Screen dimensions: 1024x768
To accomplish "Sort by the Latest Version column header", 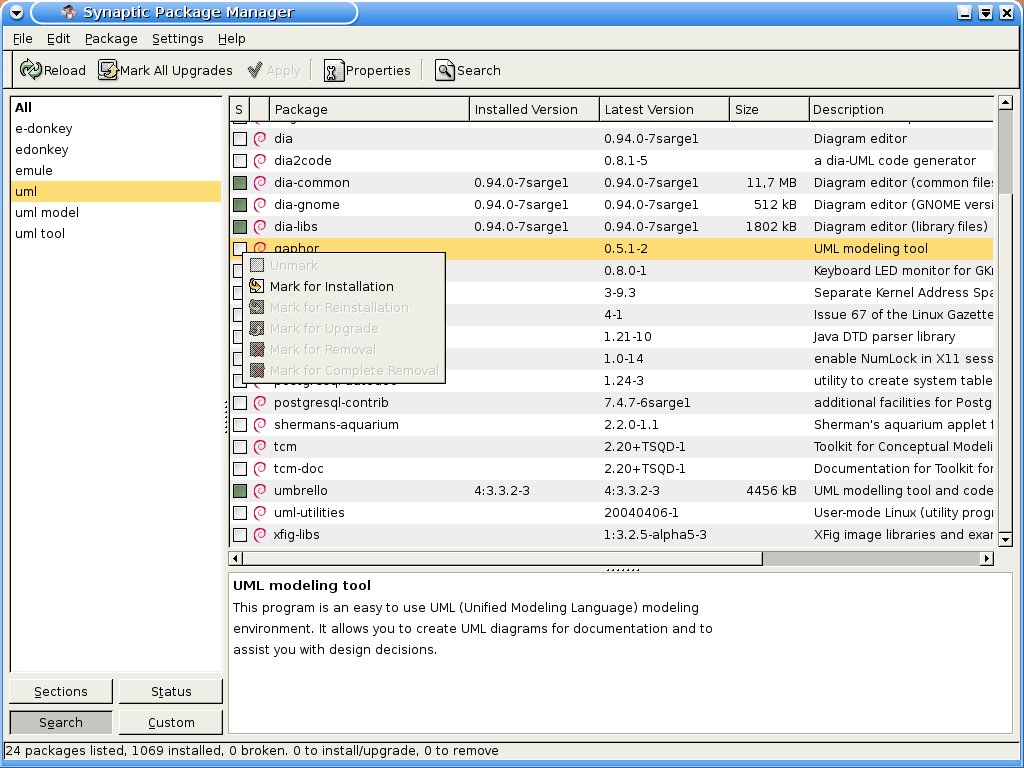I will point(664,109).
